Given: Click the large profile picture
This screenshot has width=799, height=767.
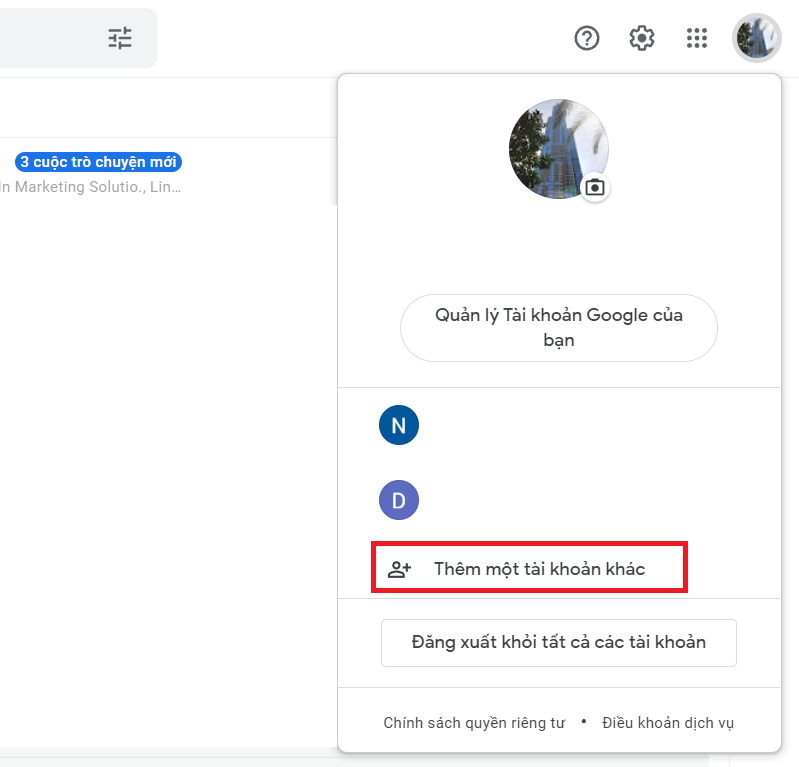Looking at the screenshot, I should point(558,149).
